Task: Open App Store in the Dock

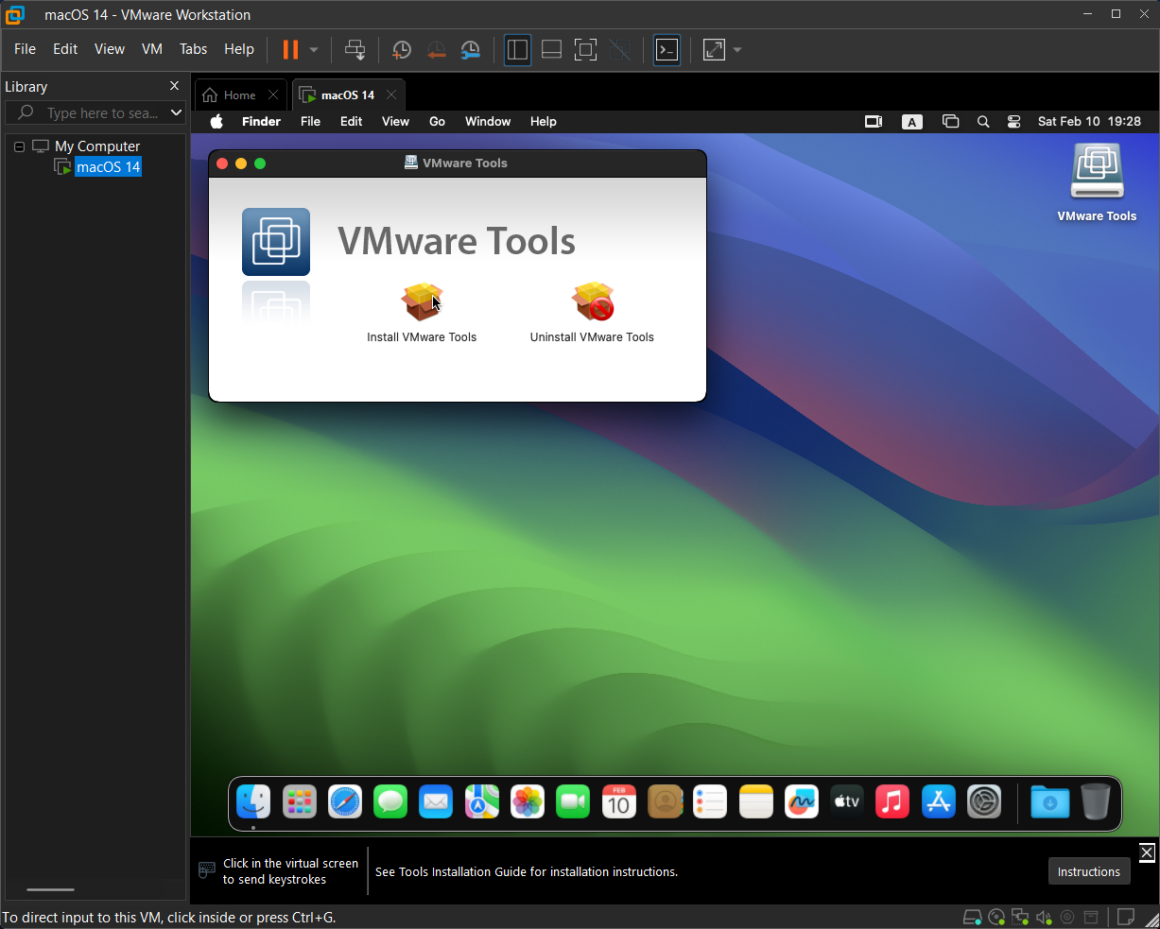Action: click(x=938, y=802)
